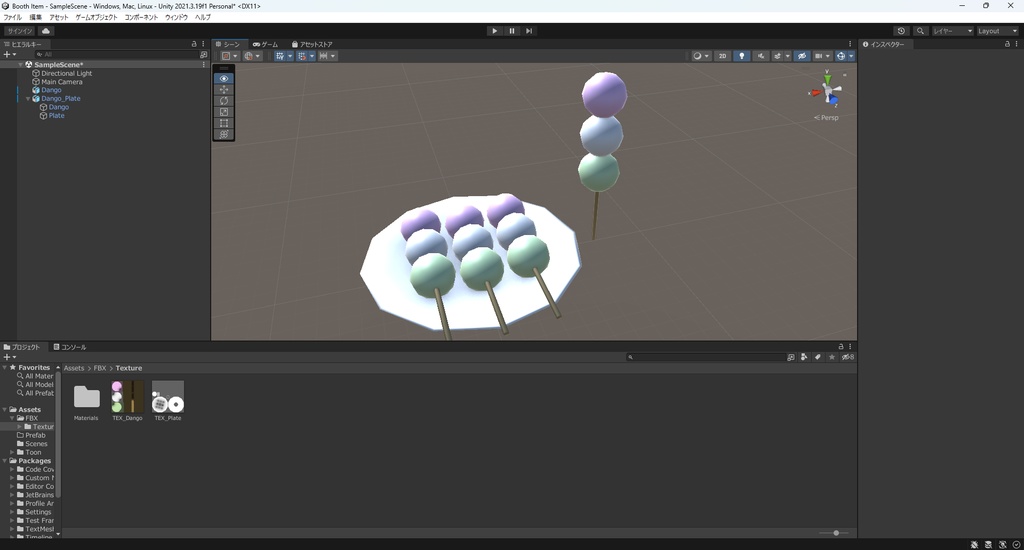1024x550 pixels.
Task: Click the Pause button
Action: click(x=512, y=31)
